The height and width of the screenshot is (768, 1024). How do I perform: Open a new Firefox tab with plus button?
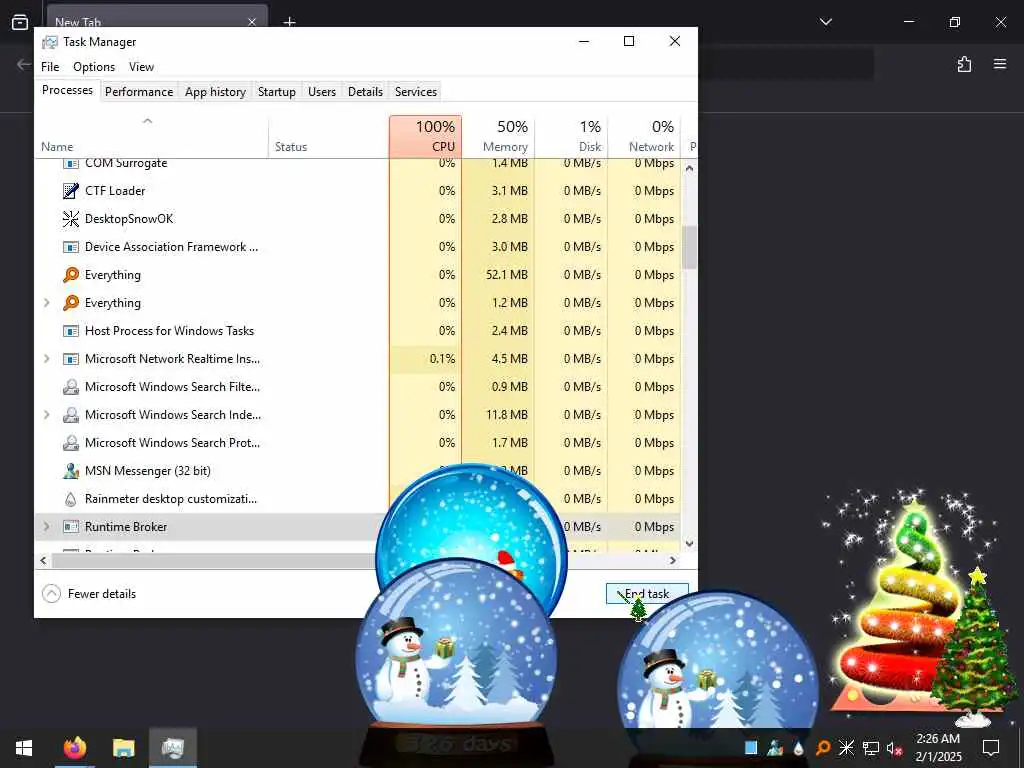click(x=289, y=22)
